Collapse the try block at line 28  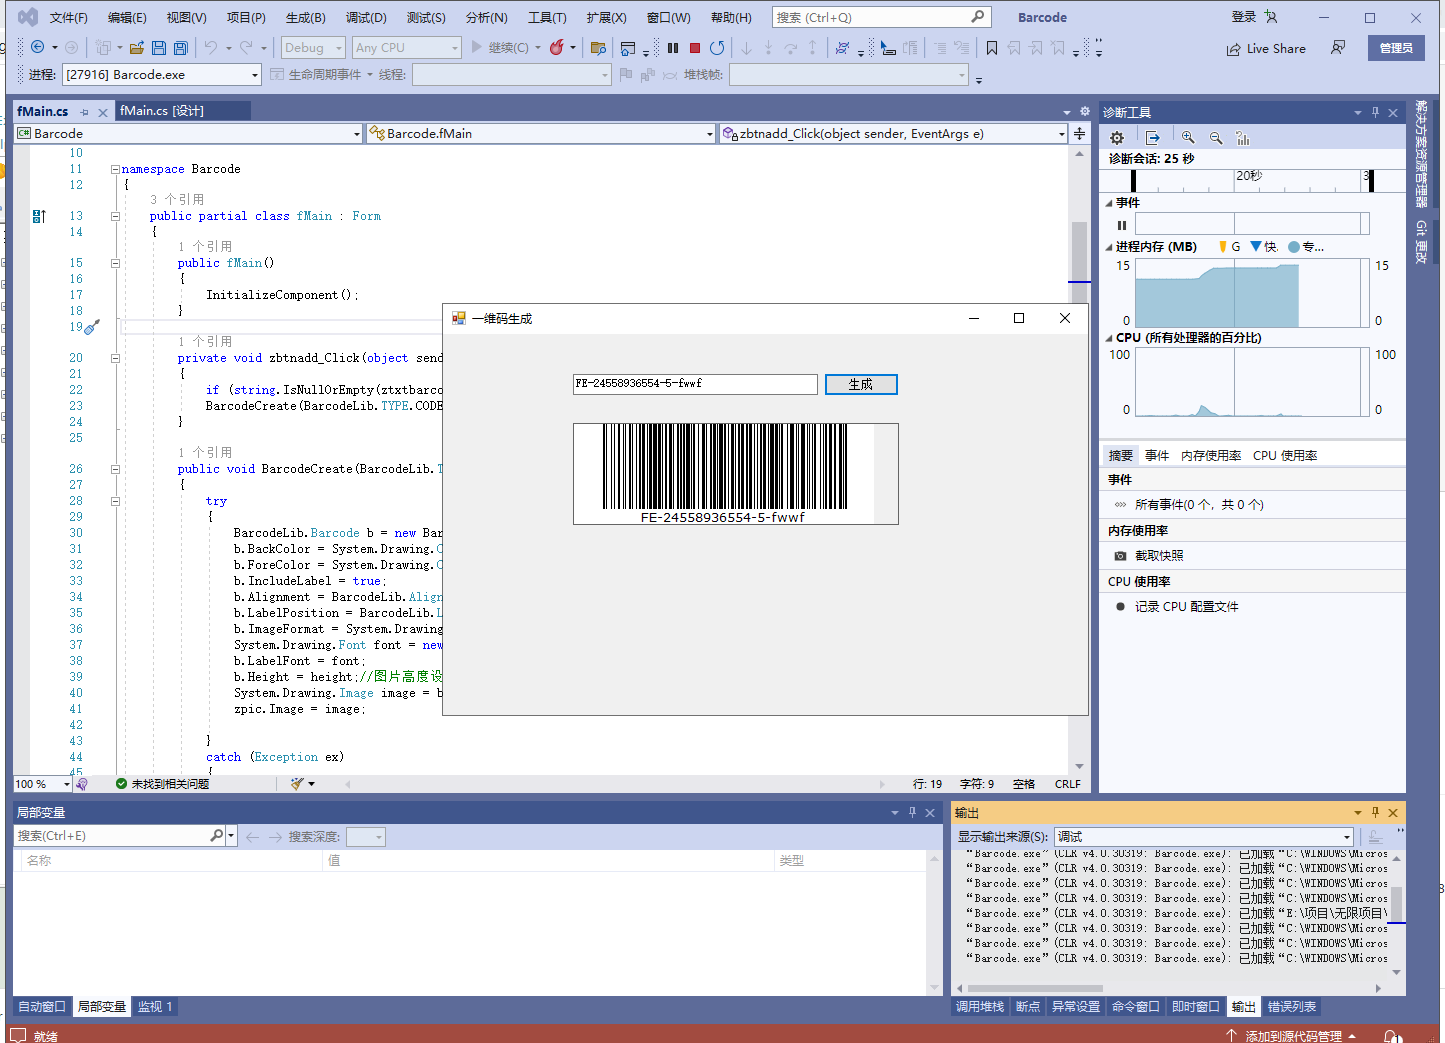pos(115,501)
